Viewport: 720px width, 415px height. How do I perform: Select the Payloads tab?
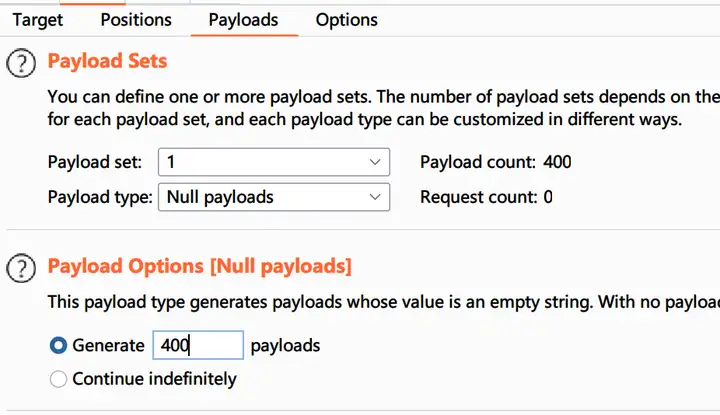(x=244, y=19)
